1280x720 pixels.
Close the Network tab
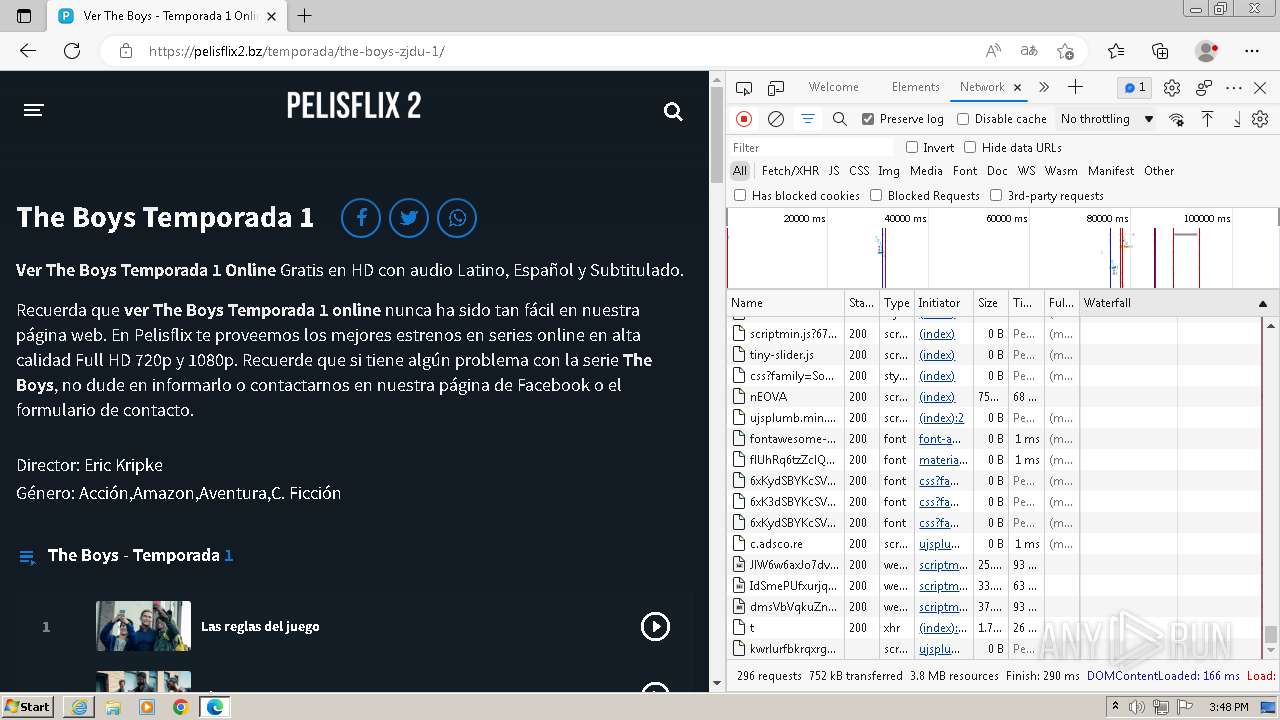tap(1017, 88)
